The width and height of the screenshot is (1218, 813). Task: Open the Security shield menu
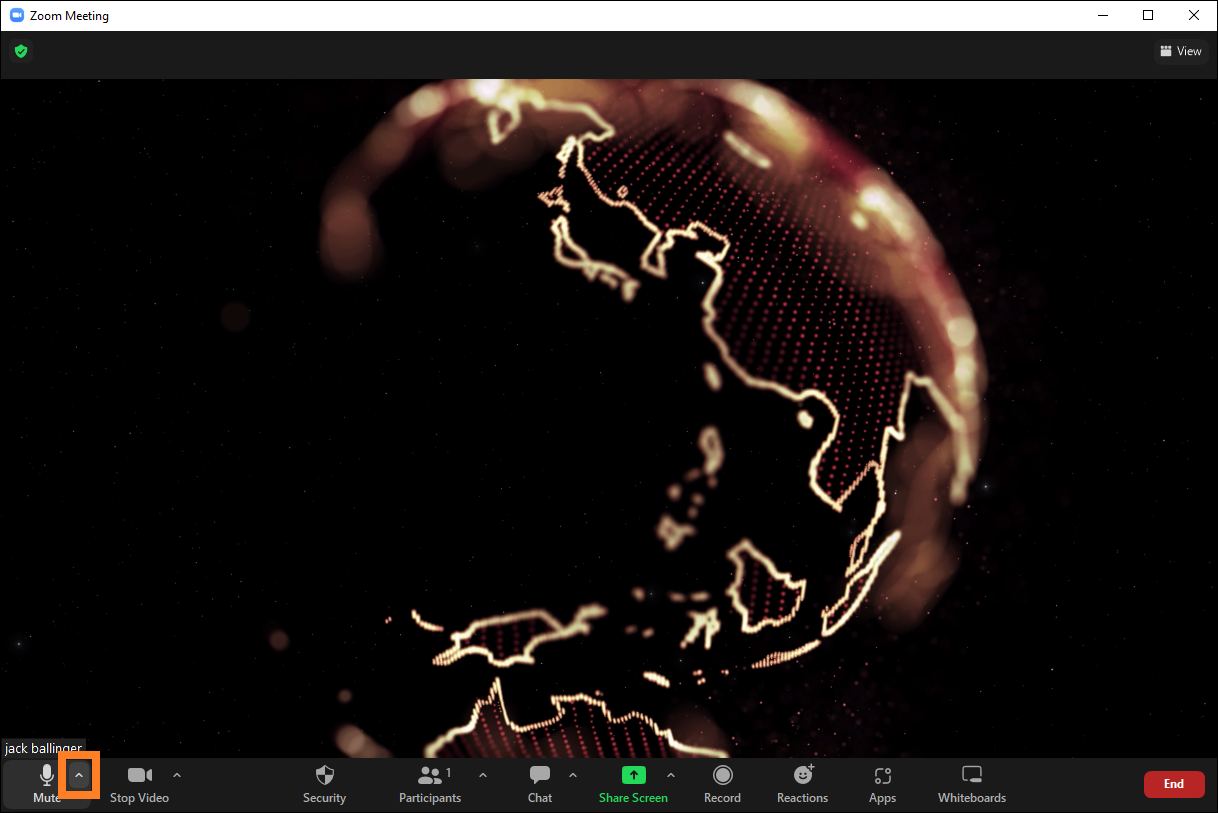[x=324, y=784]
